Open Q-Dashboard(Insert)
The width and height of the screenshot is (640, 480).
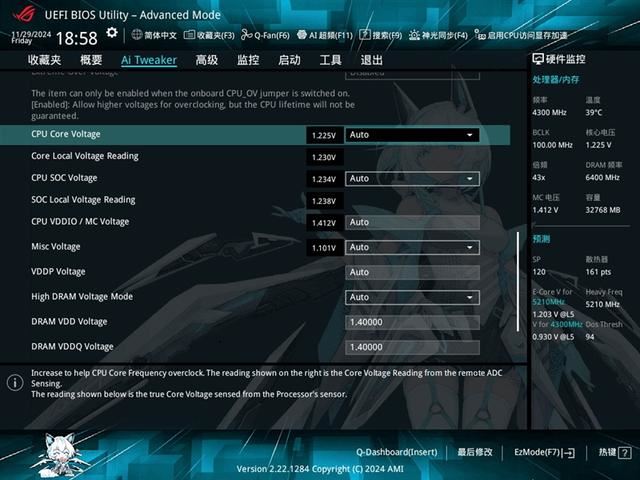(396, 452)
